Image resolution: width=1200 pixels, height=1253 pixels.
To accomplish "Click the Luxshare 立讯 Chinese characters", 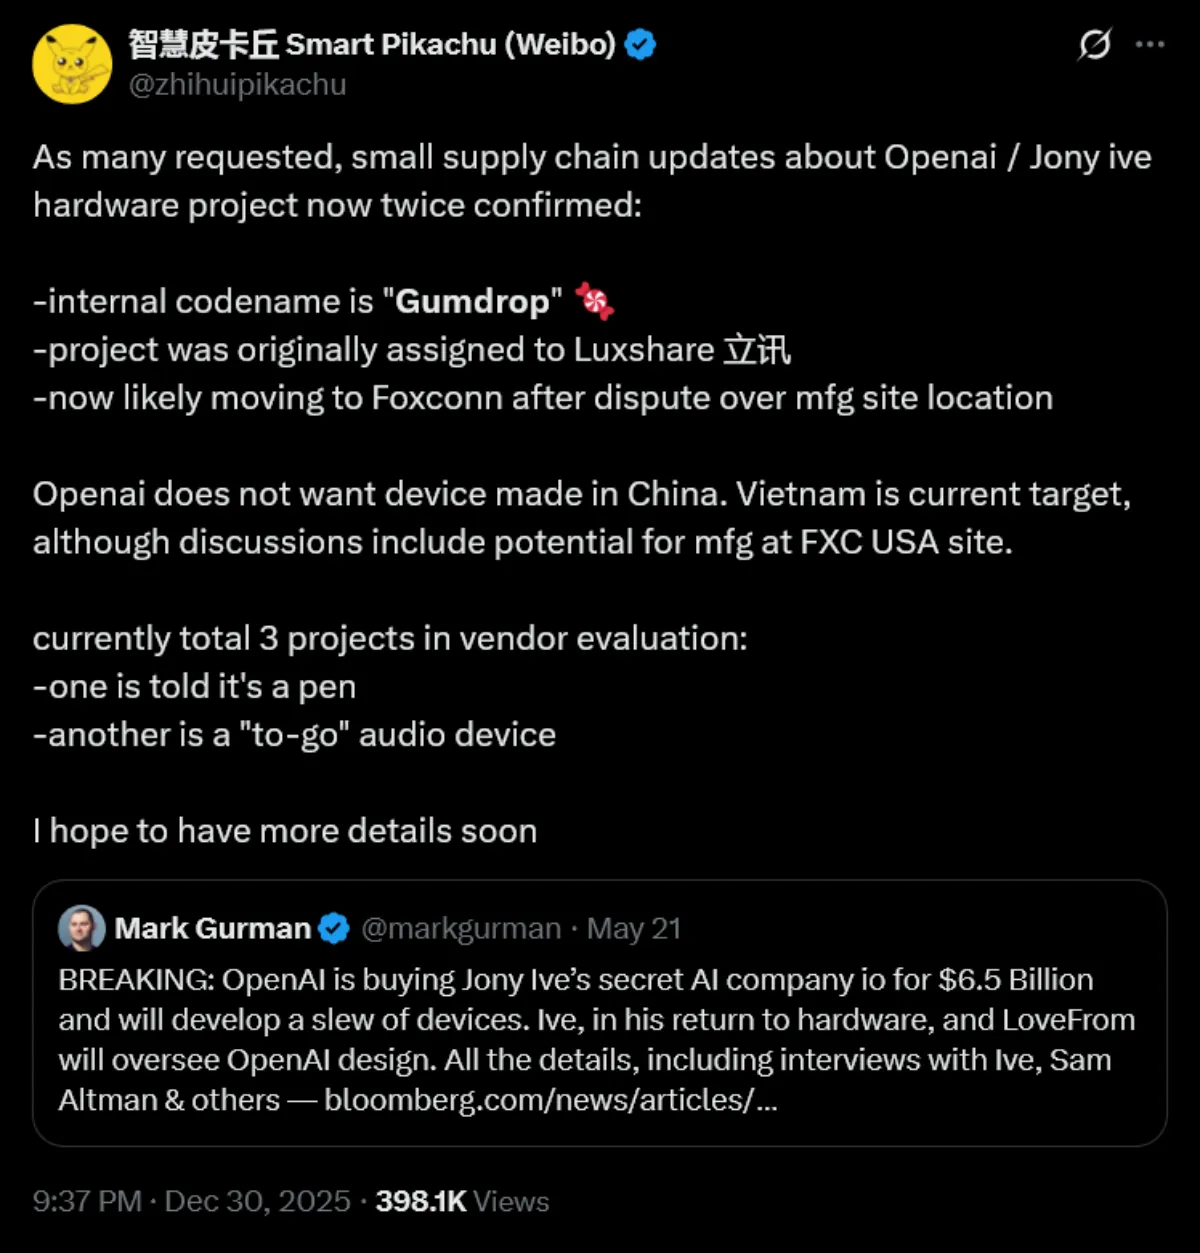I will 756,350.
